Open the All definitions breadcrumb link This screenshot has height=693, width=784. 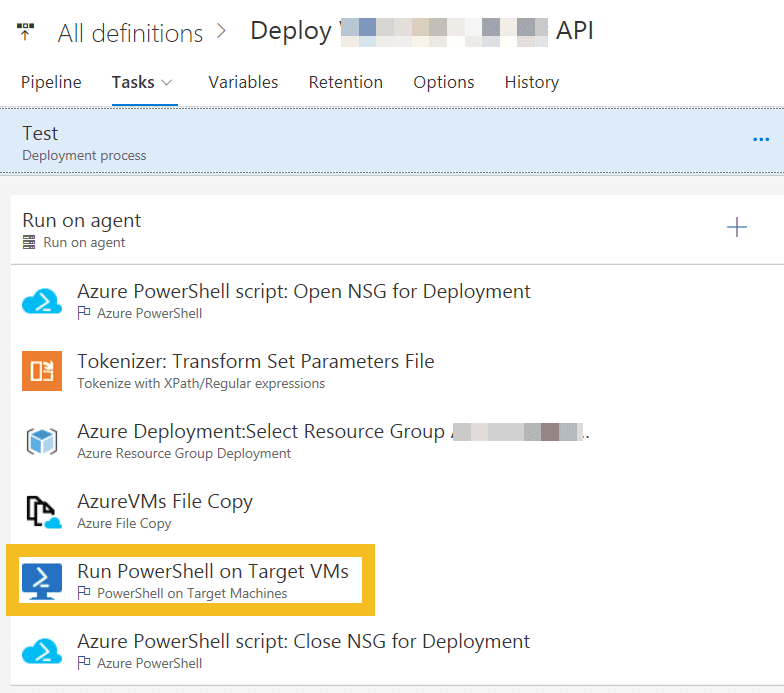130,34
